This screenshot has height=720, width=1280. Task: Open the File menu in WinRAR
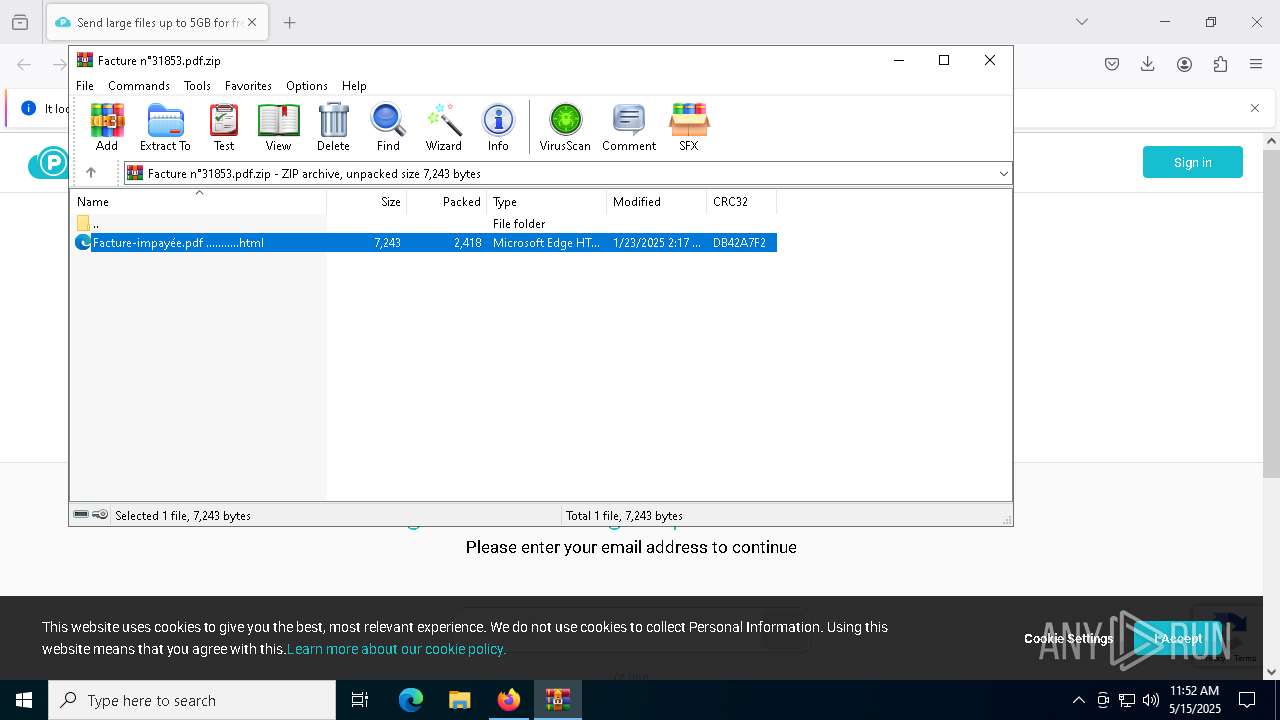click(85, 86)
